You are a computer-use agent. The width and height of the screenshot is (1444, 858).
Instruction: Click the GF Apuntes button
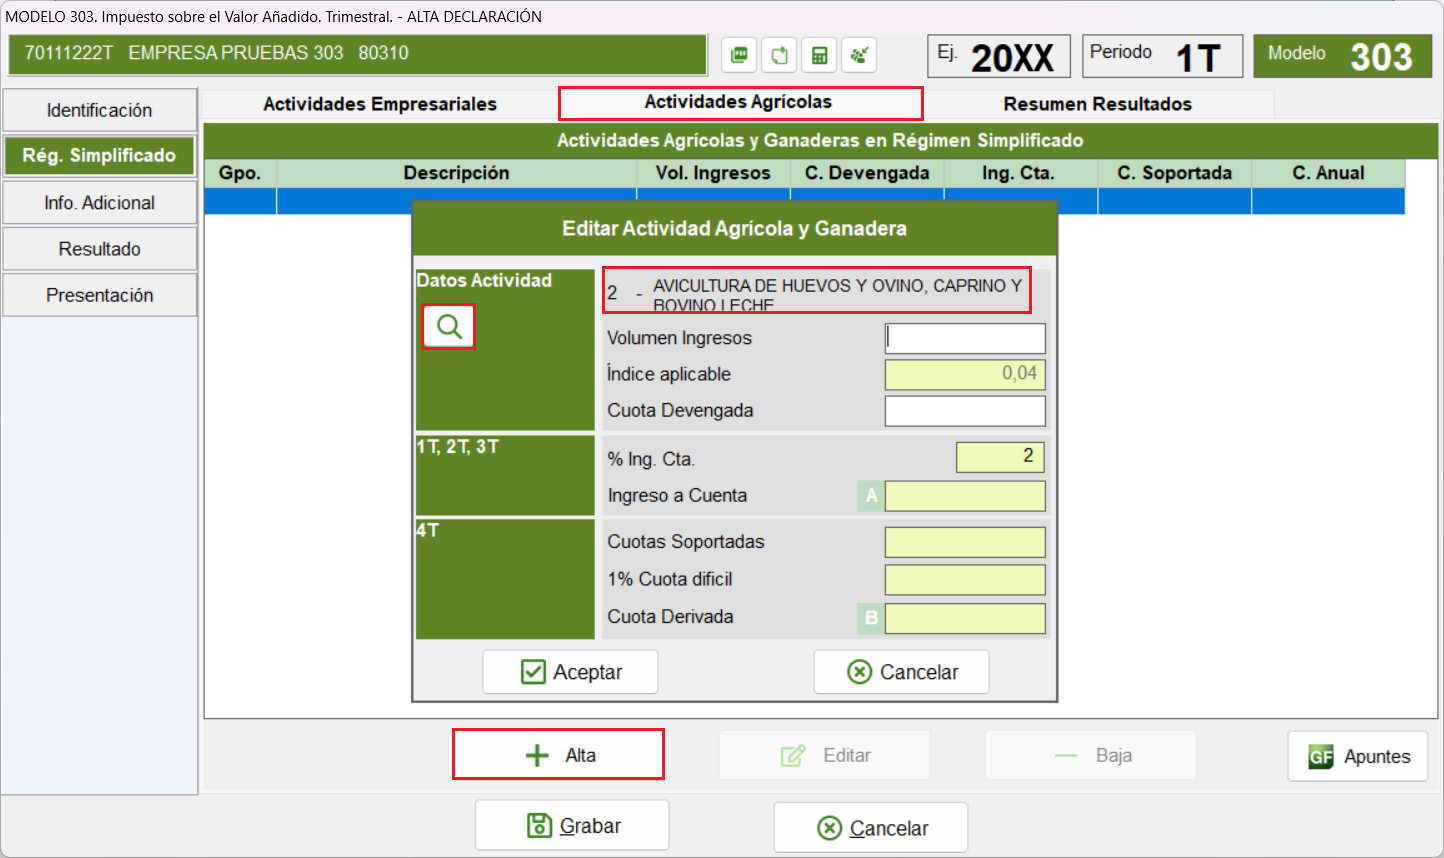[x=1357, y=756]
